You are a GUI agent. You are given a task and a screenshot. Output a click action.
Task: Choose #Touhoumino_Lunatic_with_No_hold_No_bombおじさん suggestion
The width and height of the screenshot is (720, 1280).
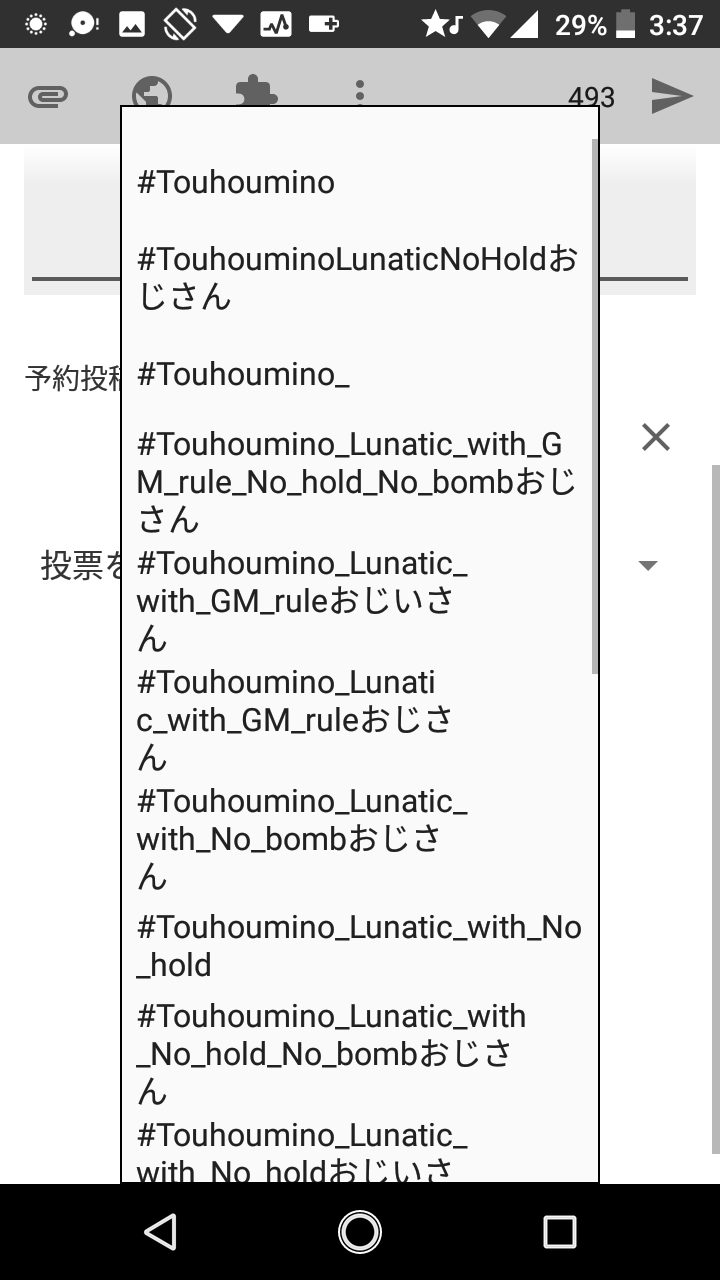tap(332, 1054)
